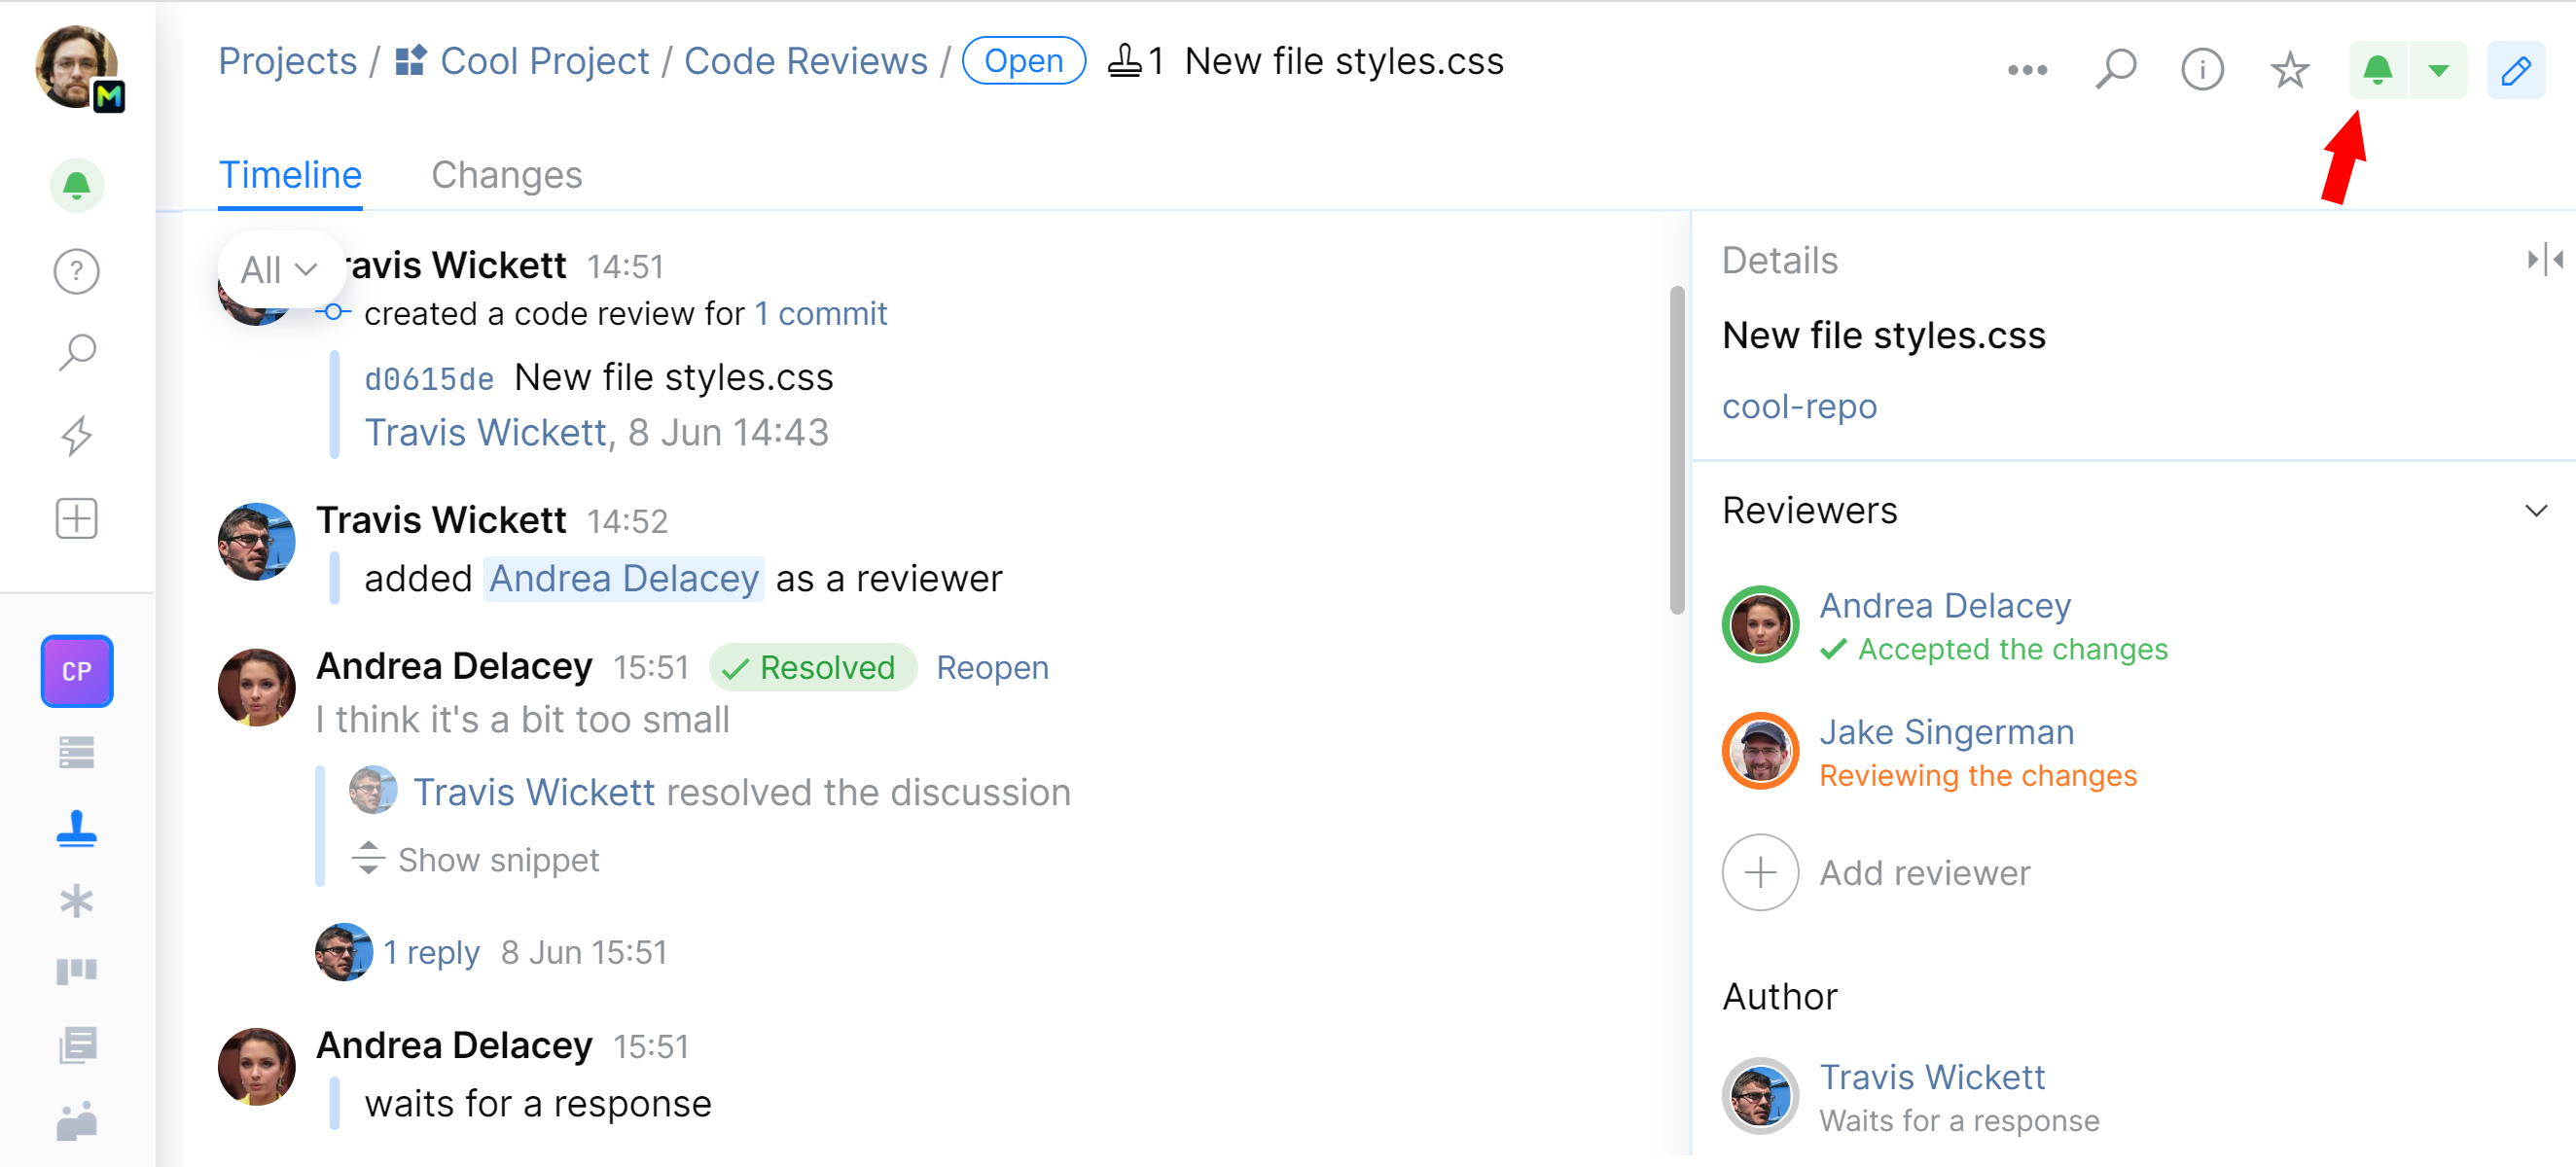Click Reopen on resolved discussion
This screenshot has height=1167, width=2576.
[991, 667]
